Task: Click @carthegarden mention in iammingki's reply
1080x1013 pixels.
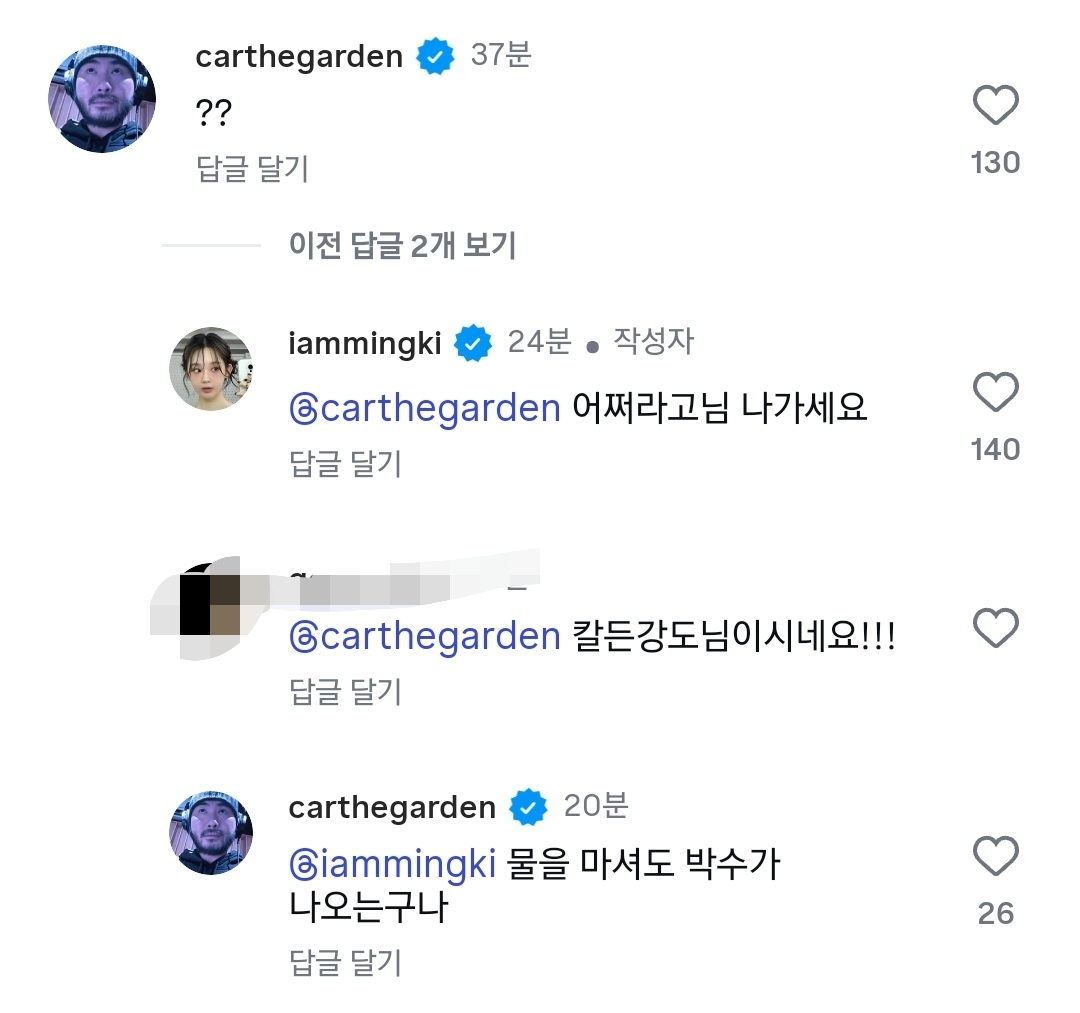Action: tap(424, 408)
